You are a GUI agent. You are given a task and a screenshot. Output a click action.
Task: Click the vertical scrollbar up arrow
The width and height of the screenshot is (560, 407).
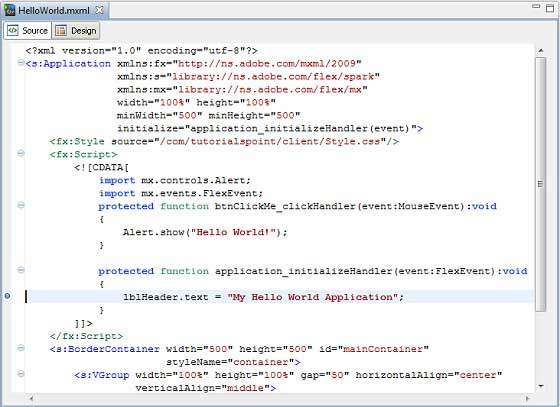pos(541,51)
